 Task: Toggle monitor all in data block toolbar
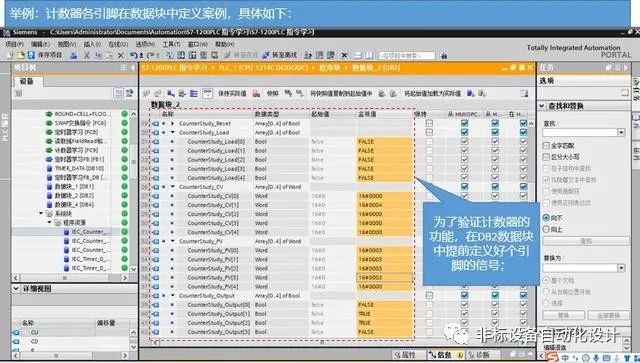tap(208, 94)
